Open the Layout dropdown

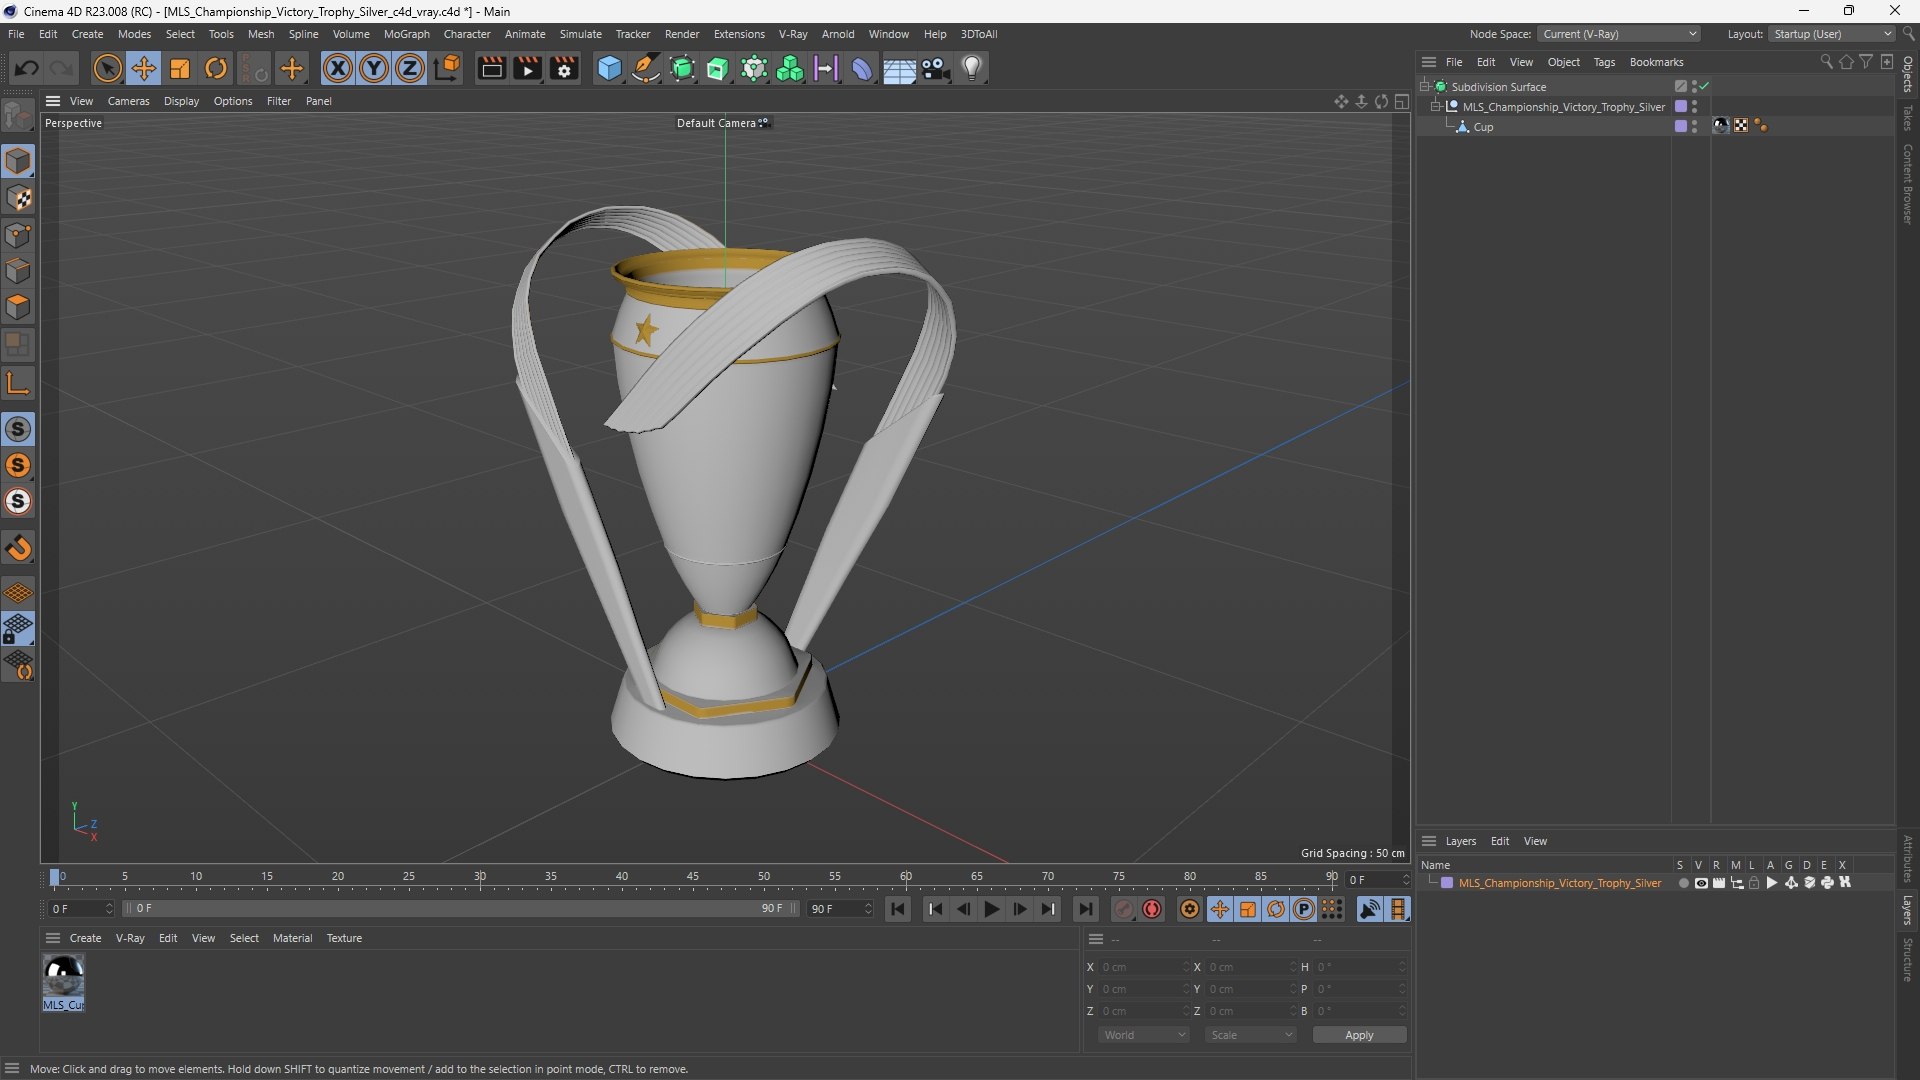1832,34
